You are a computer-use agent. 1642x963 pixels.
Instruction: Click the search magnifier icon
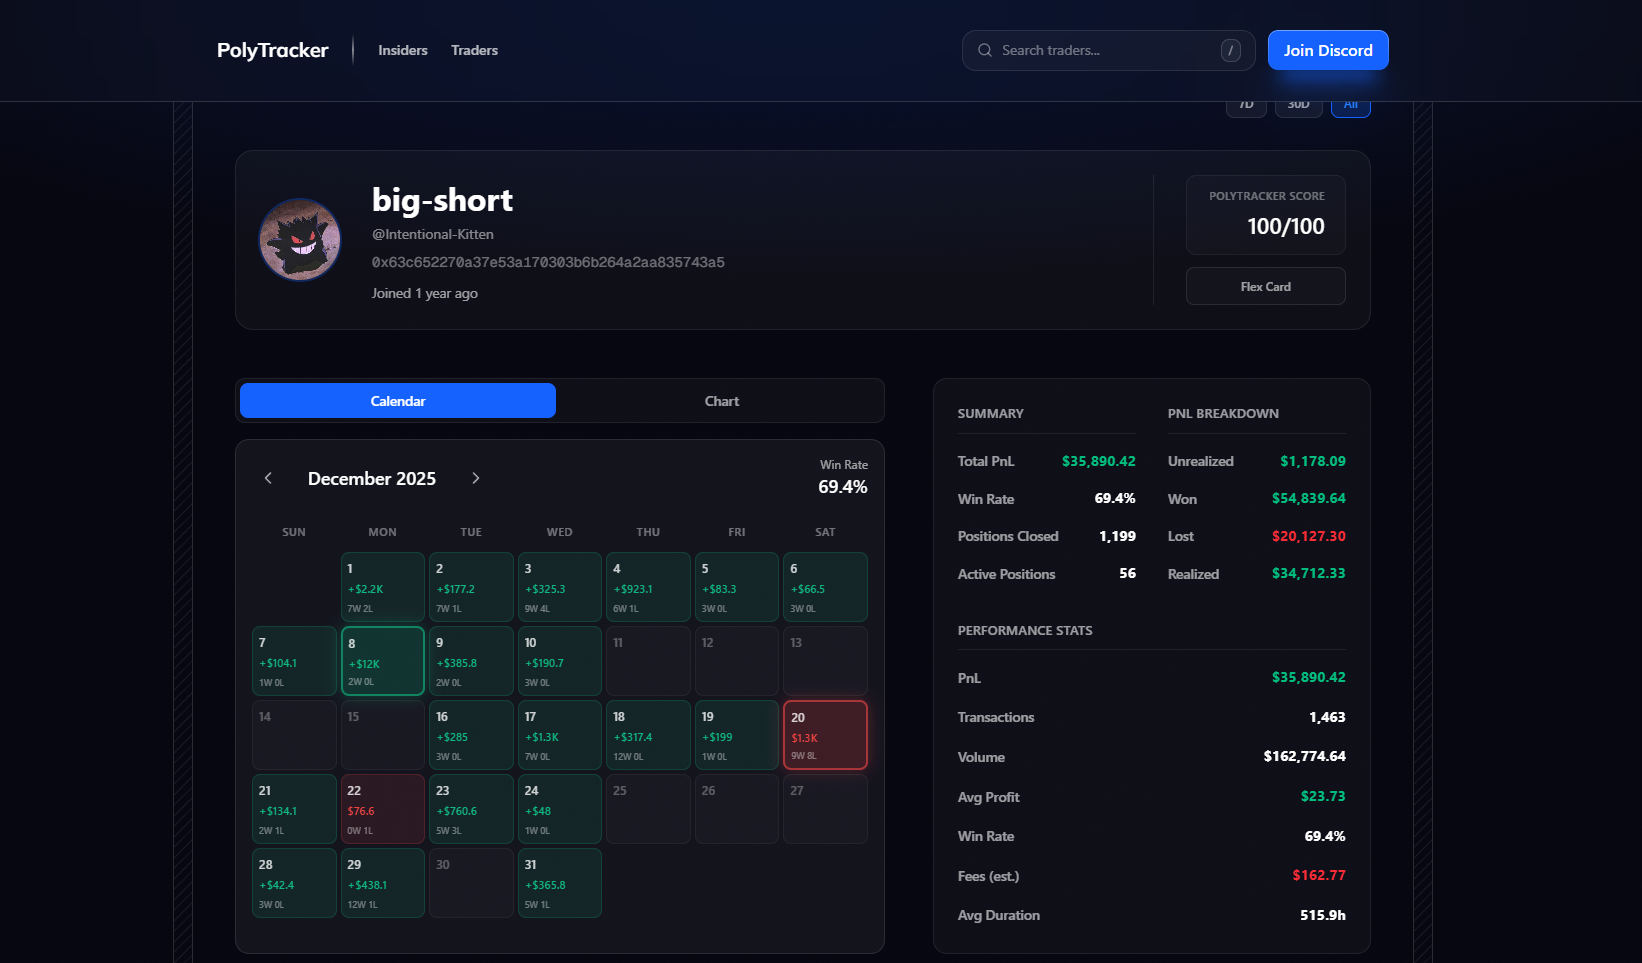[x=985, y=50]
